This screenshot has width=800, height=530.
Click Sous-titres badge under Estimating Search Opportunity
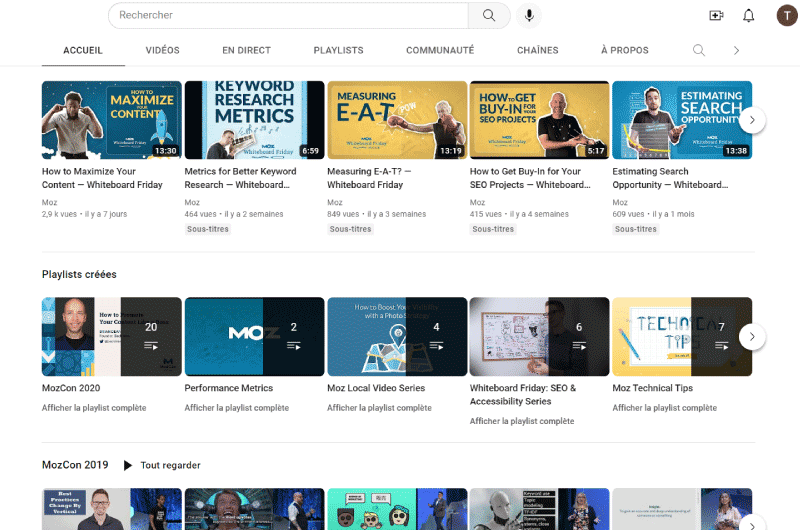[636, 229]
